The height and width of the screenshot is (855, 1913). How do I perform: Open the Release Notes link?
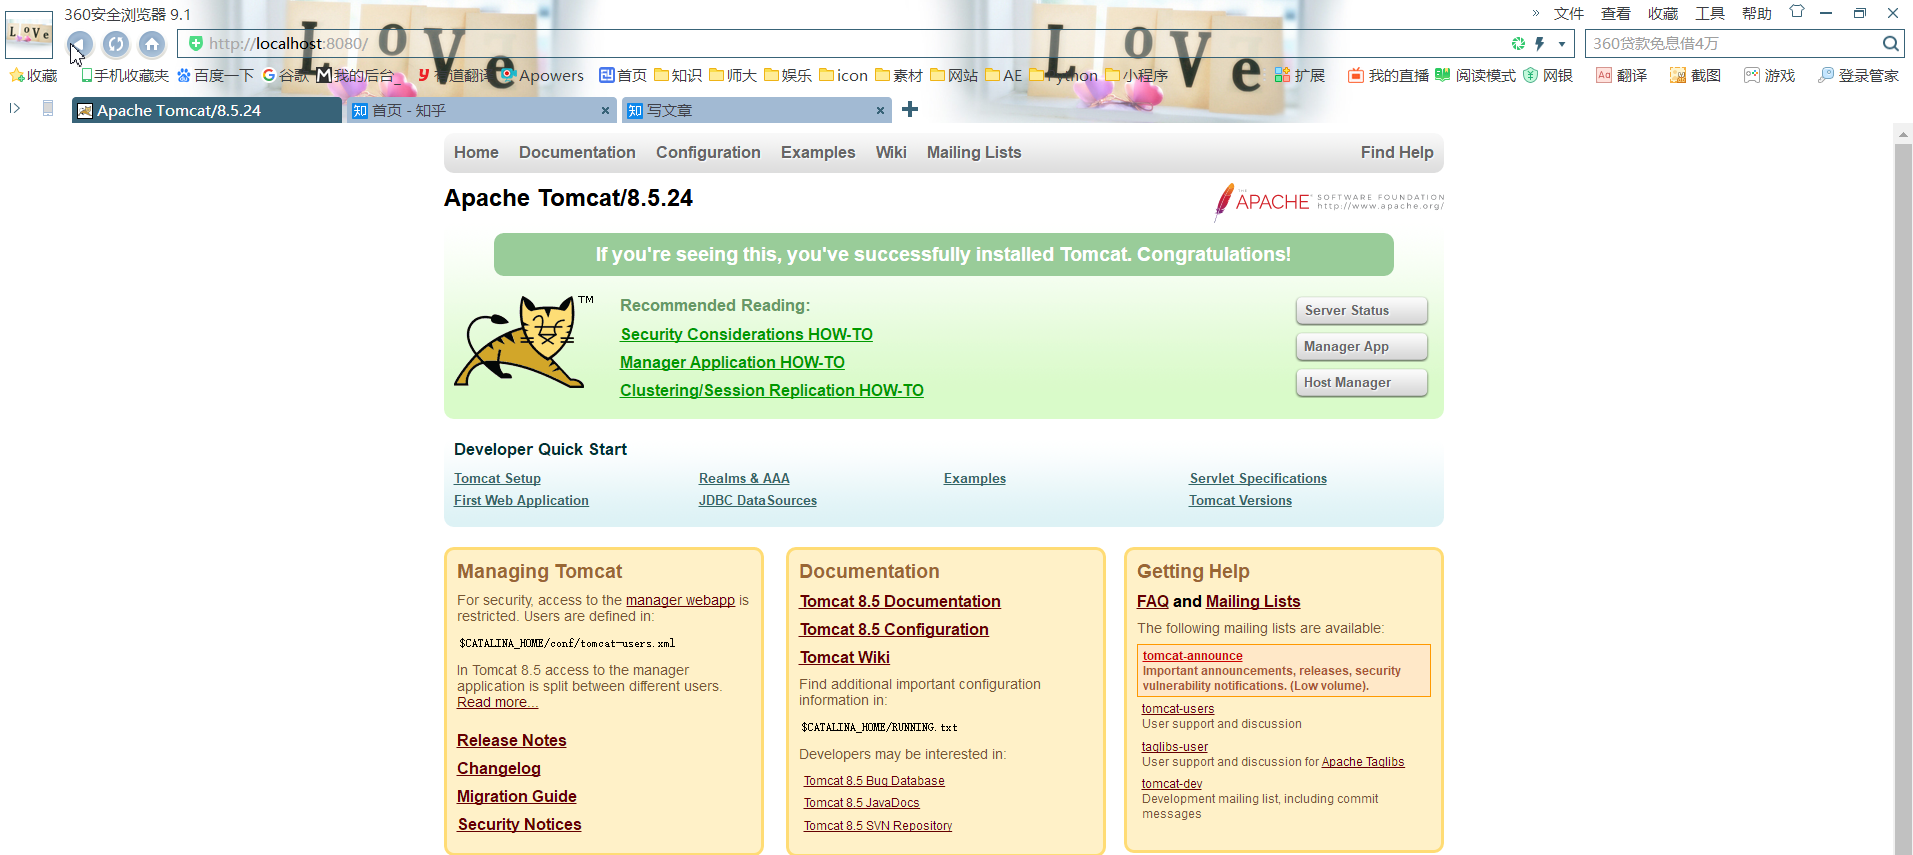click(512, 741)
